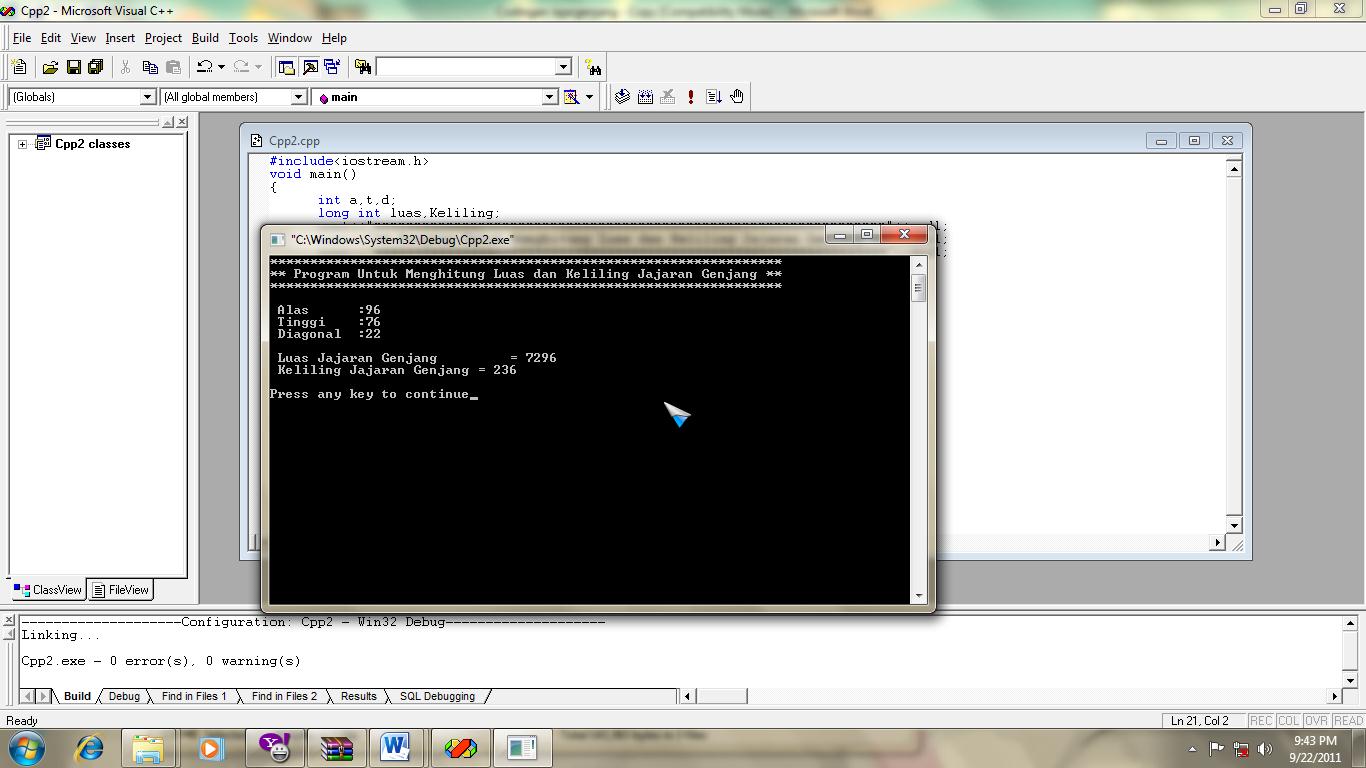Click the Find in Files icon
1366x768 pixels.
(363, 67)
